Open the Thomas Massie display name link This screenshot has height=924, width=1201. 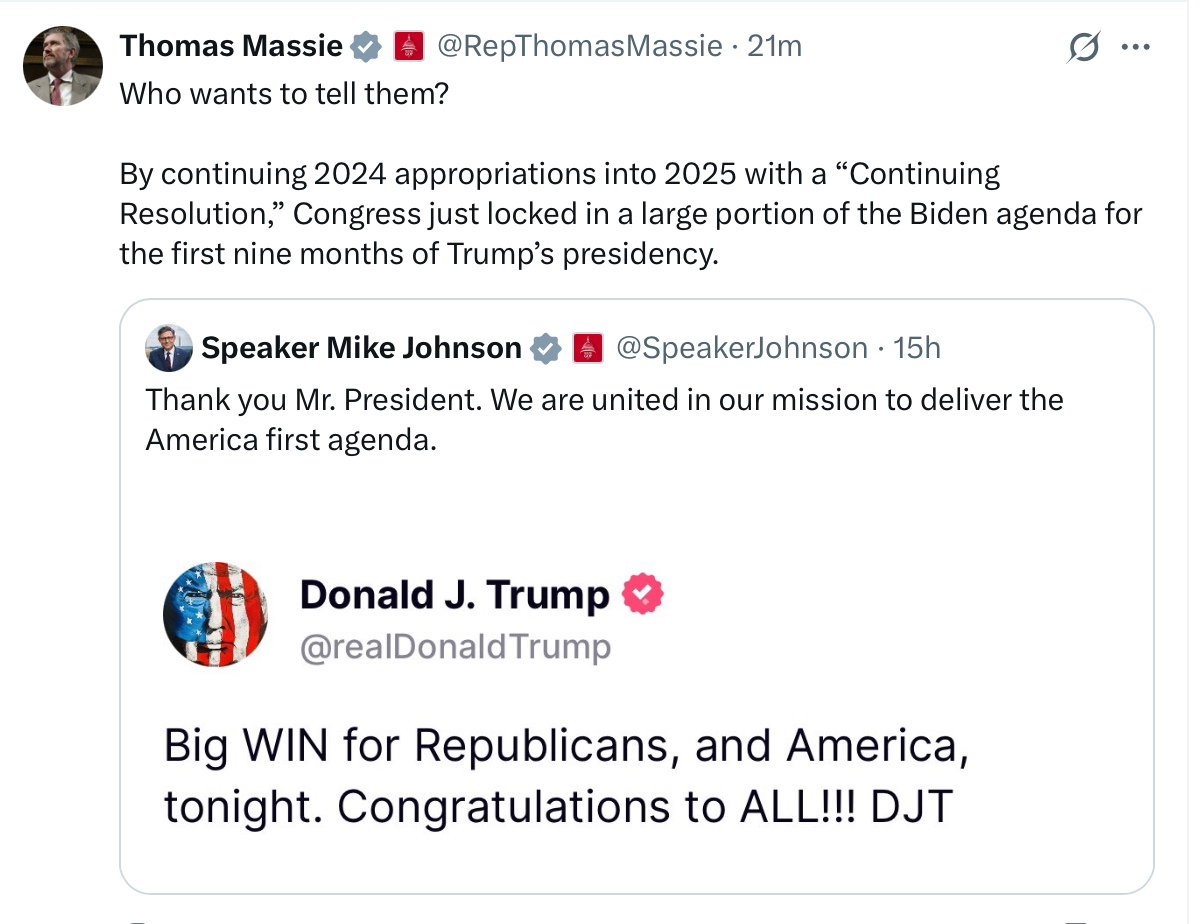click(231, 45)
